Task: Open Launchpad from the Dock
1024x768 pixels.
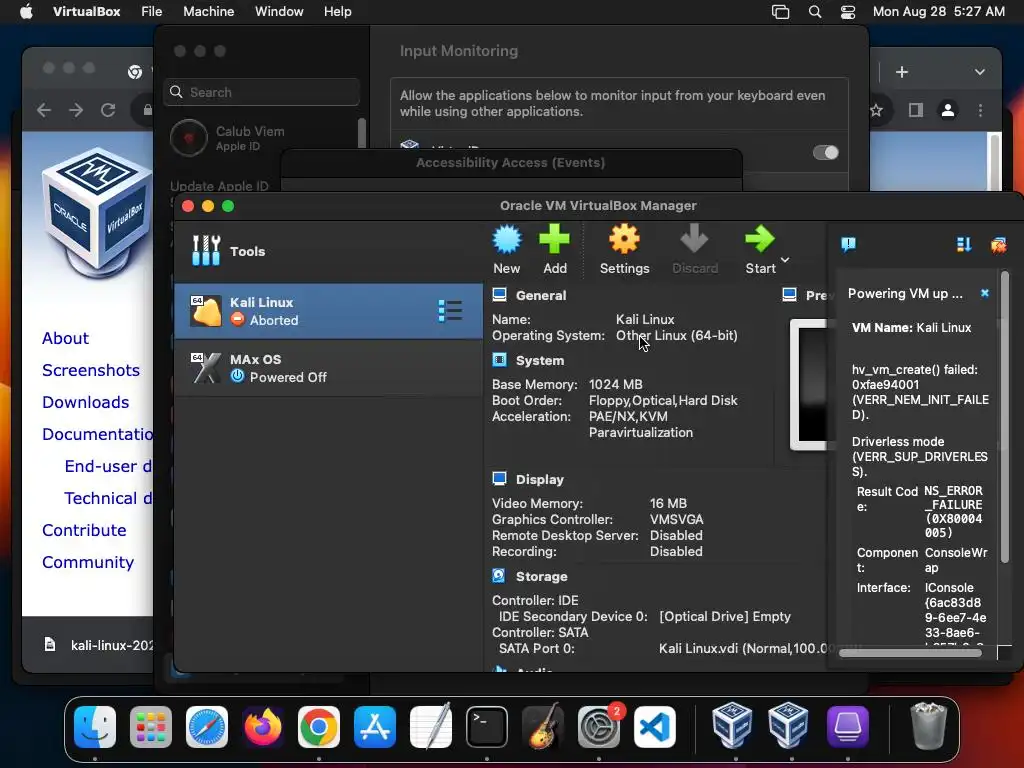Action: [151, 726]
